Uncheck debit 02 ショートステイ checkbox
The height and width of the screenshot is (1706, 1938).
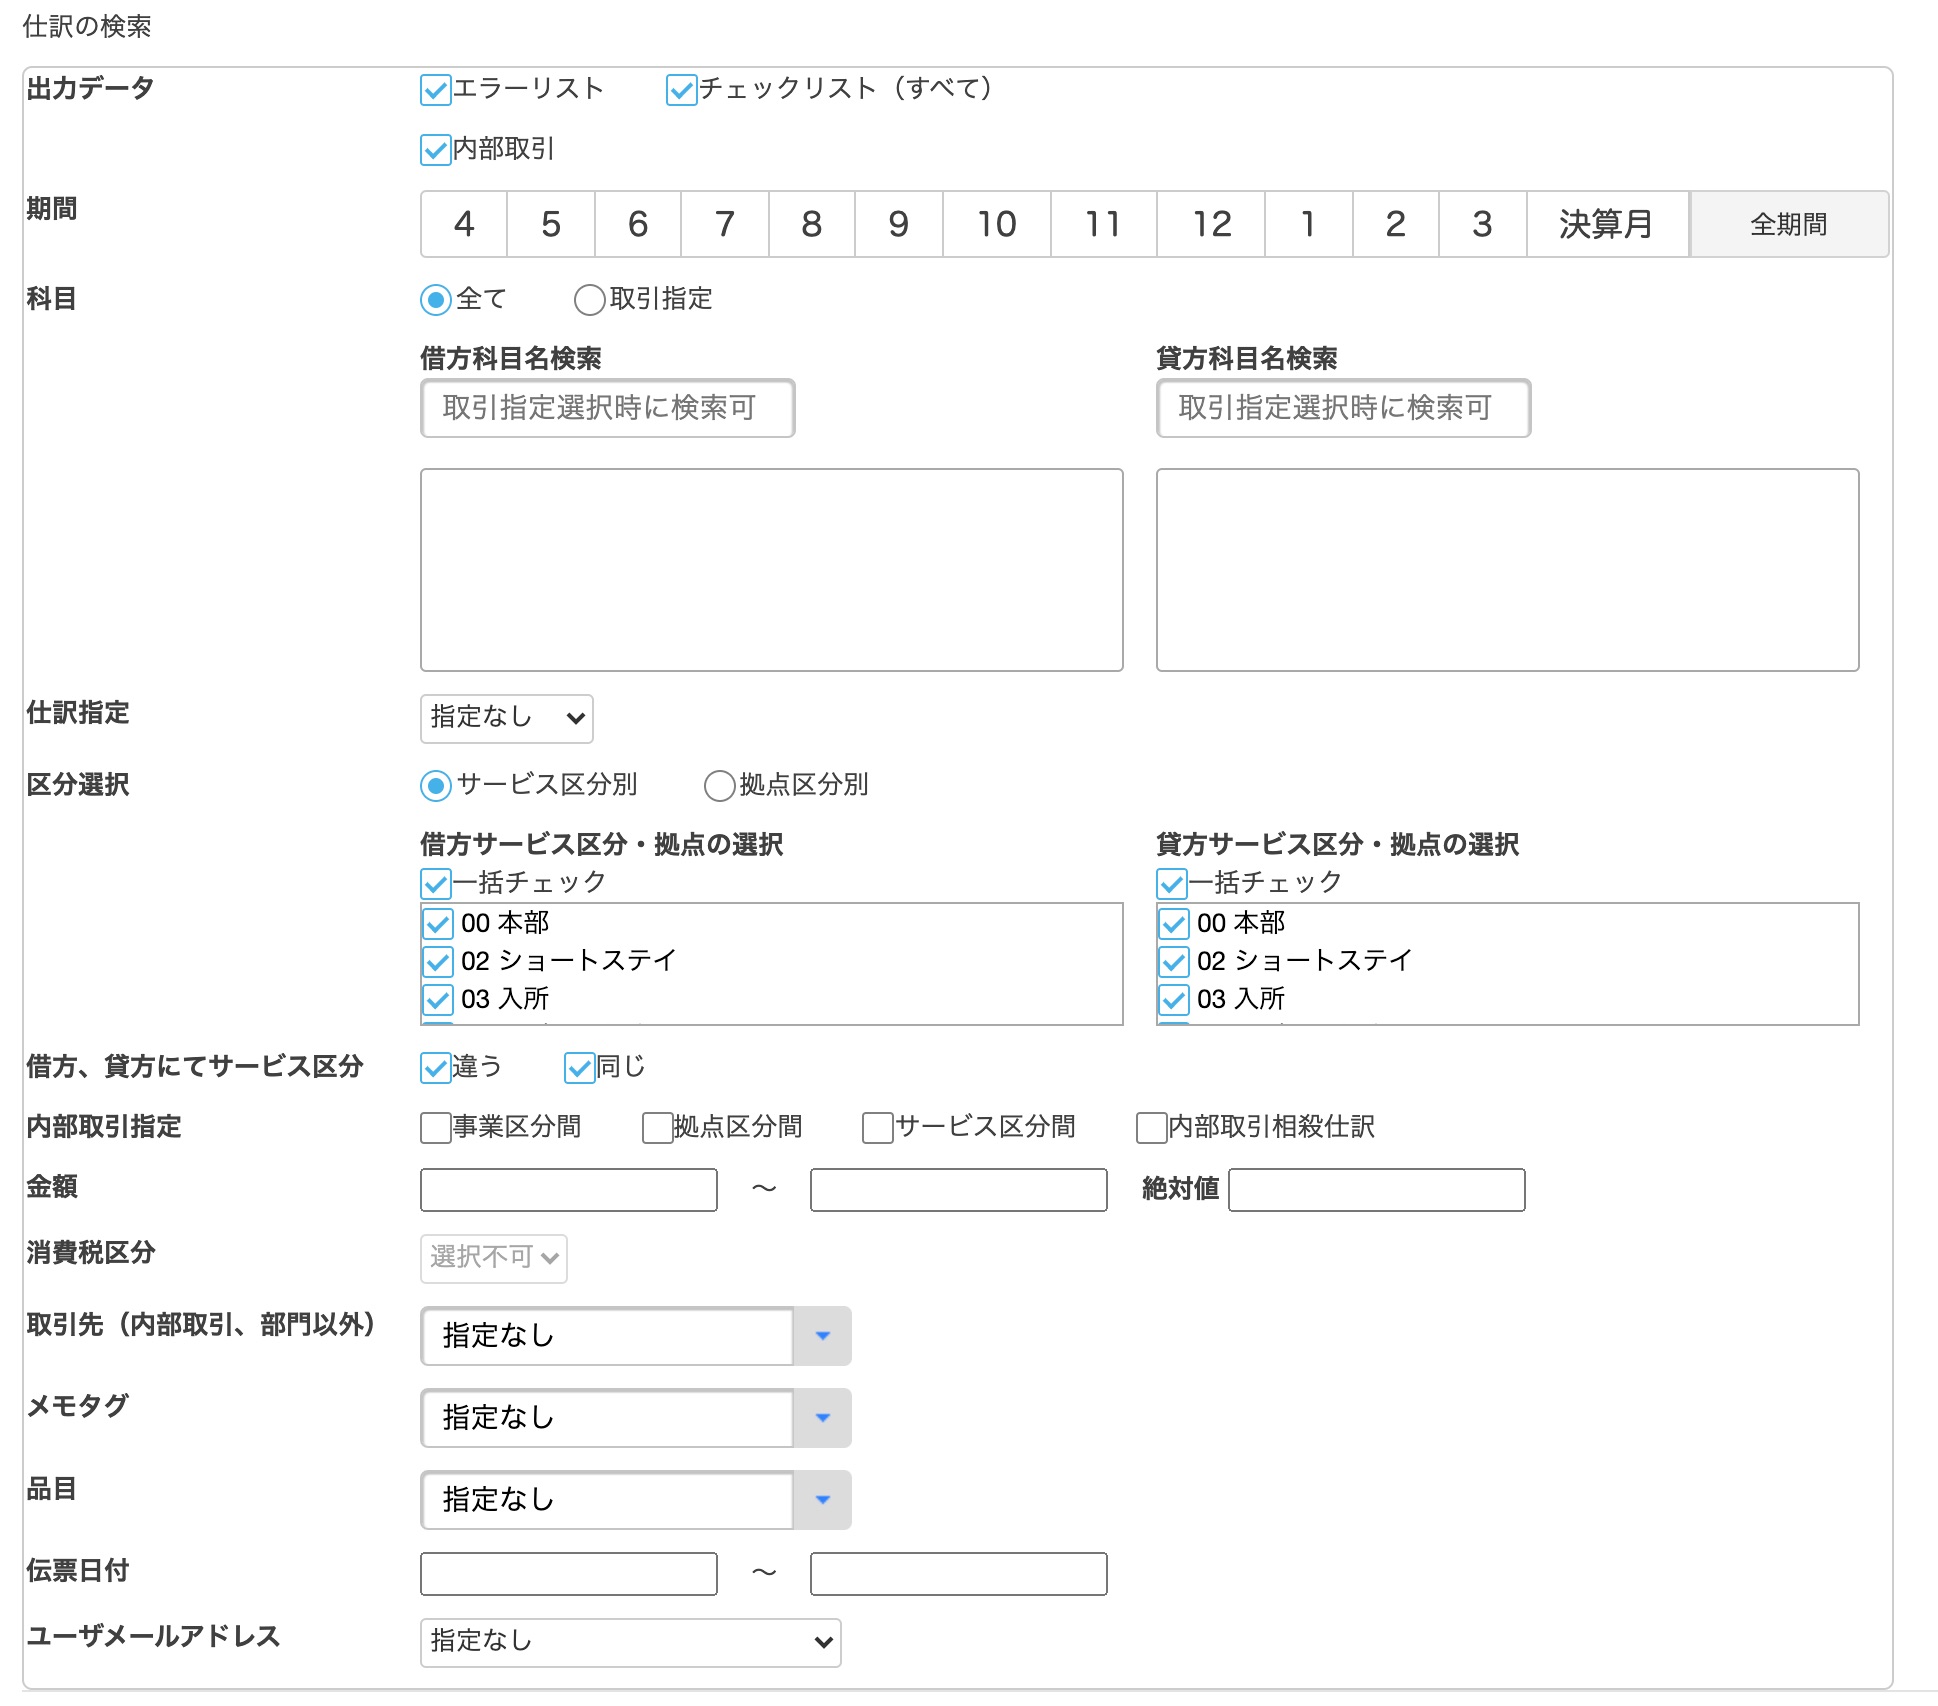pos(438,962)
